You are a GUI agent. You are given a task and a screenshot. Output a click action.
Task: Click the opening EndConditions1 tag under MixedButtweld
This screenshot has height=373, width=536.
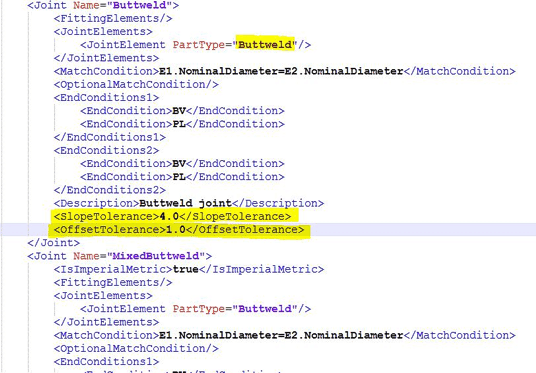[x=106, y=362]
